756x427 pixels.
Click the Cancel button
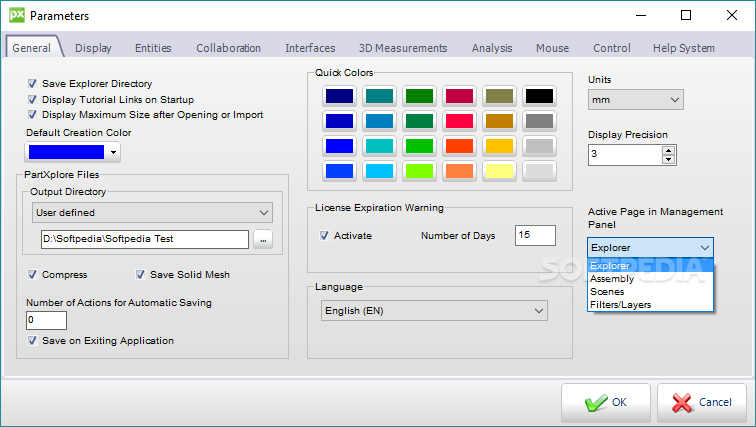pyautogui.click(x=702, y=402)
